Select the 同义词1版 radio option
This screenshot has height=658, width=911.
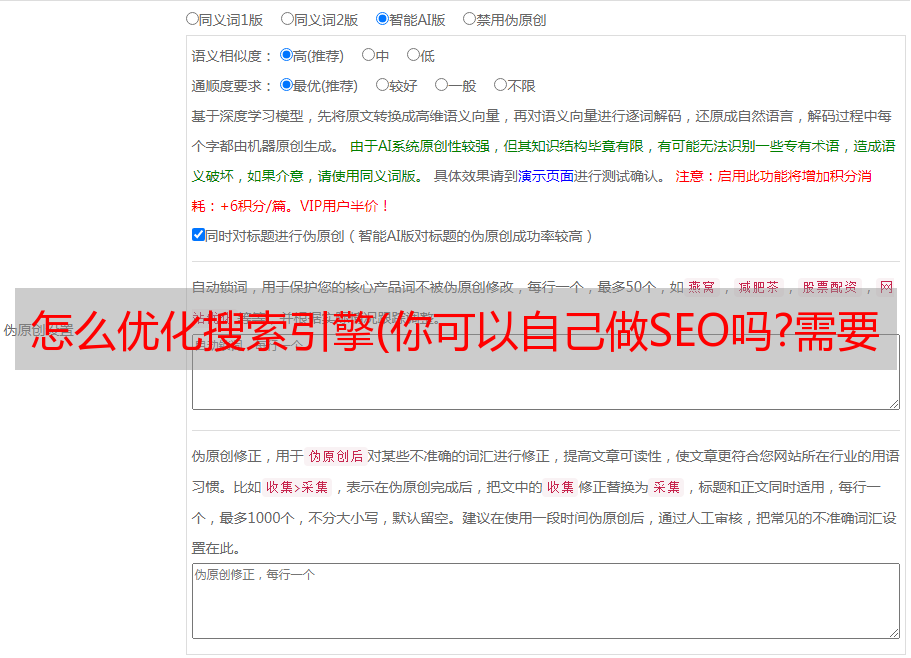(192, 19)
